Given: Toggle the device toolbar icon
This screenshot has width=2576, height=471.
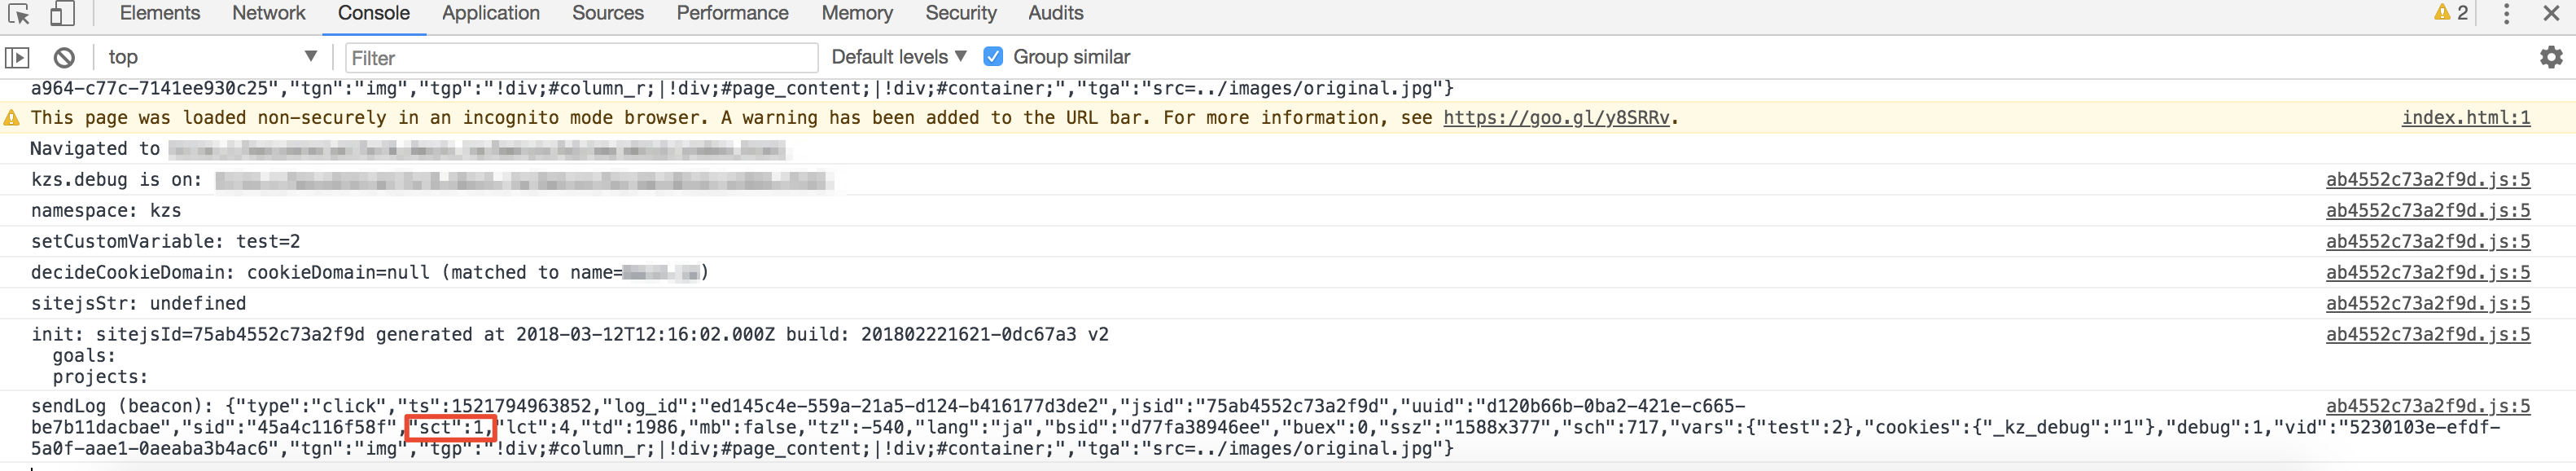Looking at the screenshot, I should pyautogui.click(x=62, y=14).
